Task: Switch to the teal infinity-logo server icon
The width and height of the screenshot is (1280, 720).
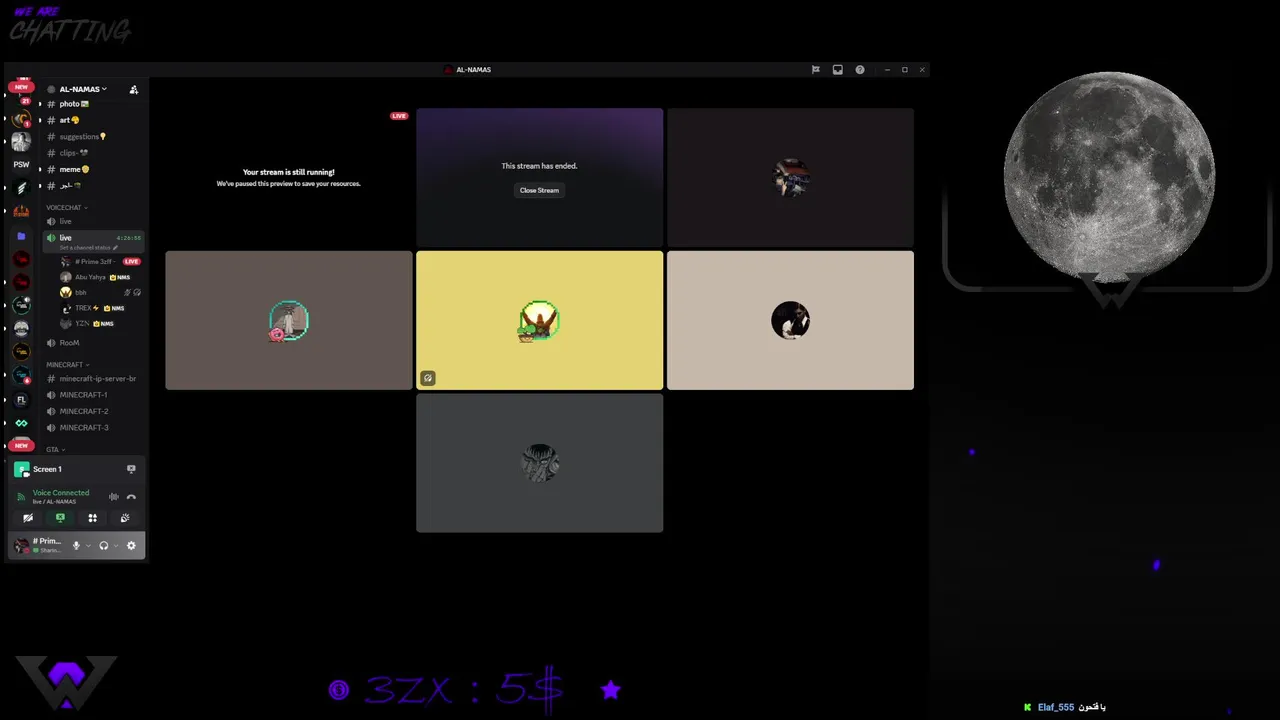Action: (21, 424)
